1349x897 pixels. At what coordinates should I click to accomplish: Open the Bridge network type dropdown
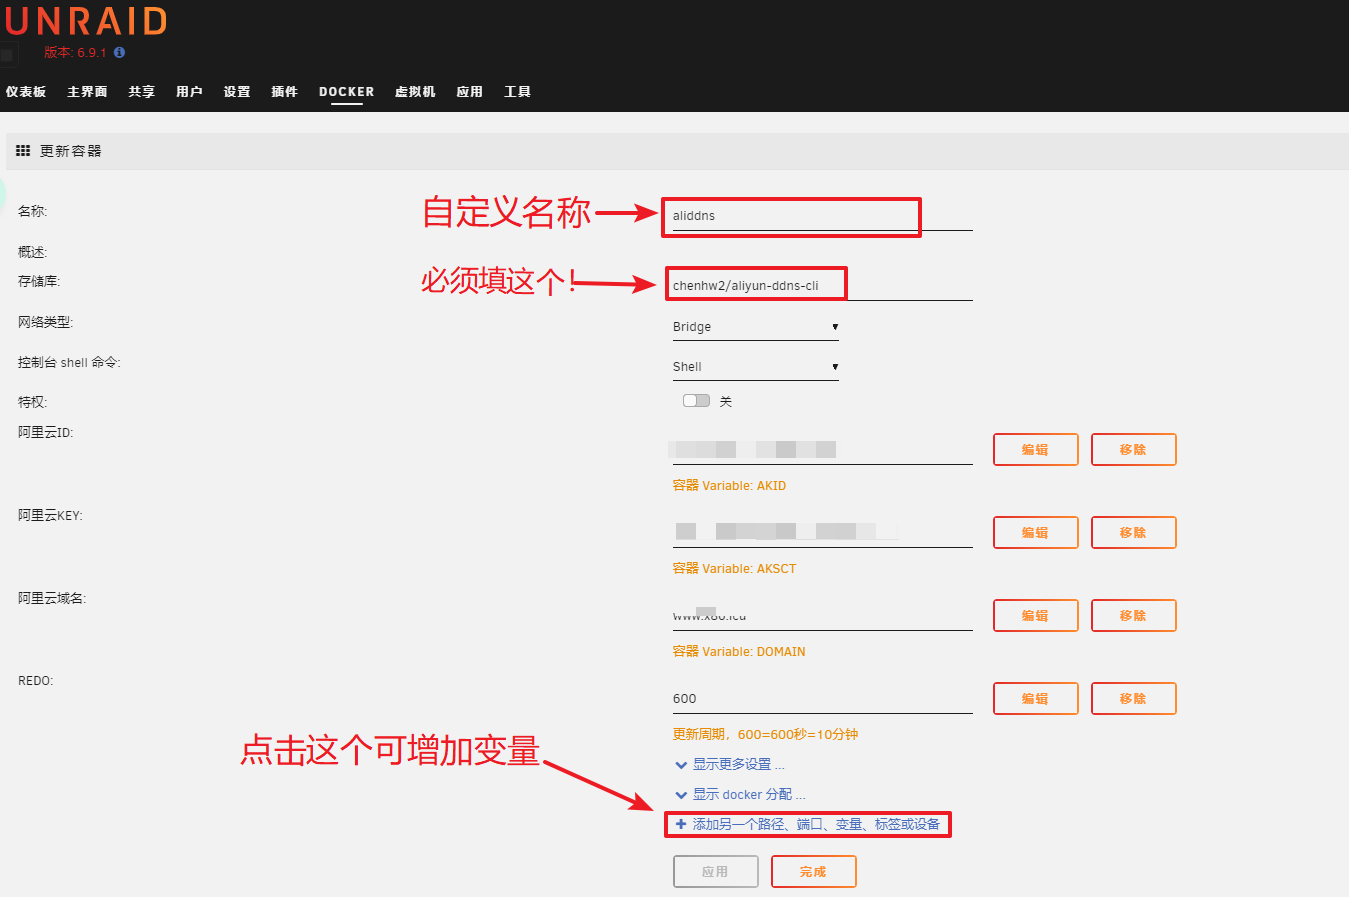756,327
